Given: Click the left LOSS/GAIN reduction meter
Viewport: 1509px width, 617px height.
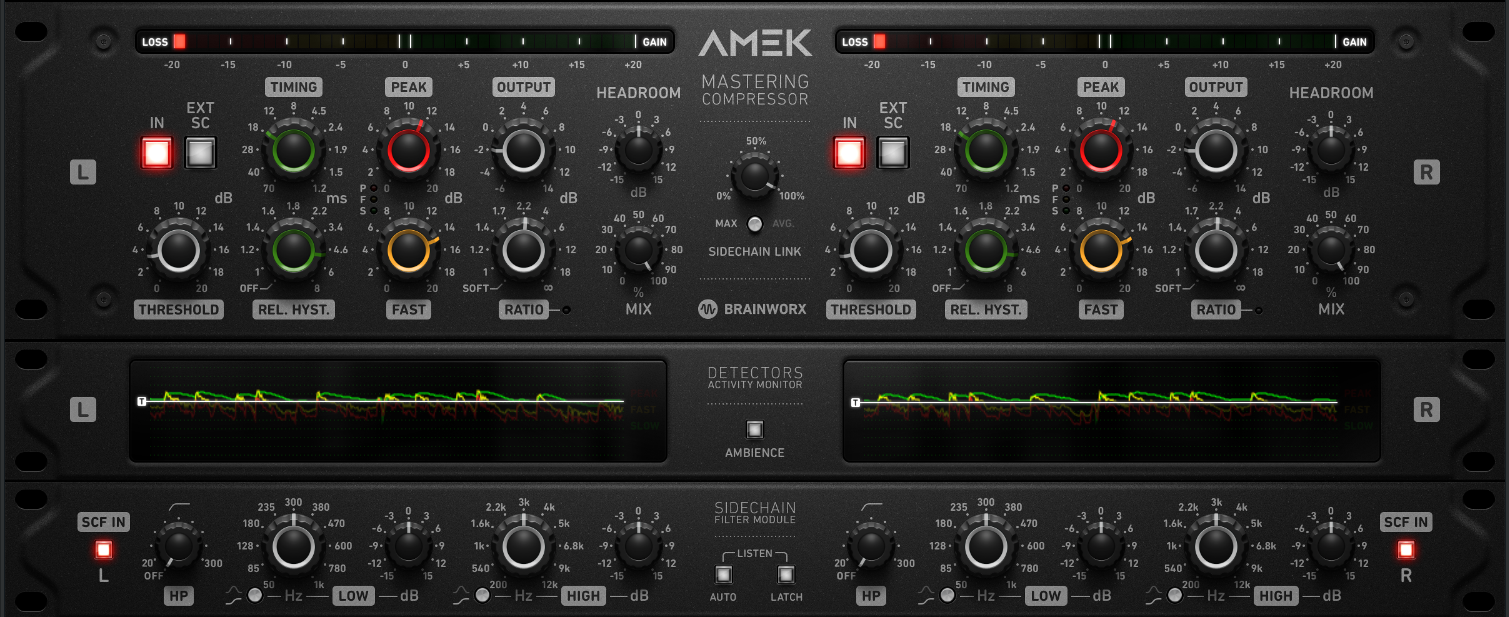Looking at the screenshot, I should [405, 41].
